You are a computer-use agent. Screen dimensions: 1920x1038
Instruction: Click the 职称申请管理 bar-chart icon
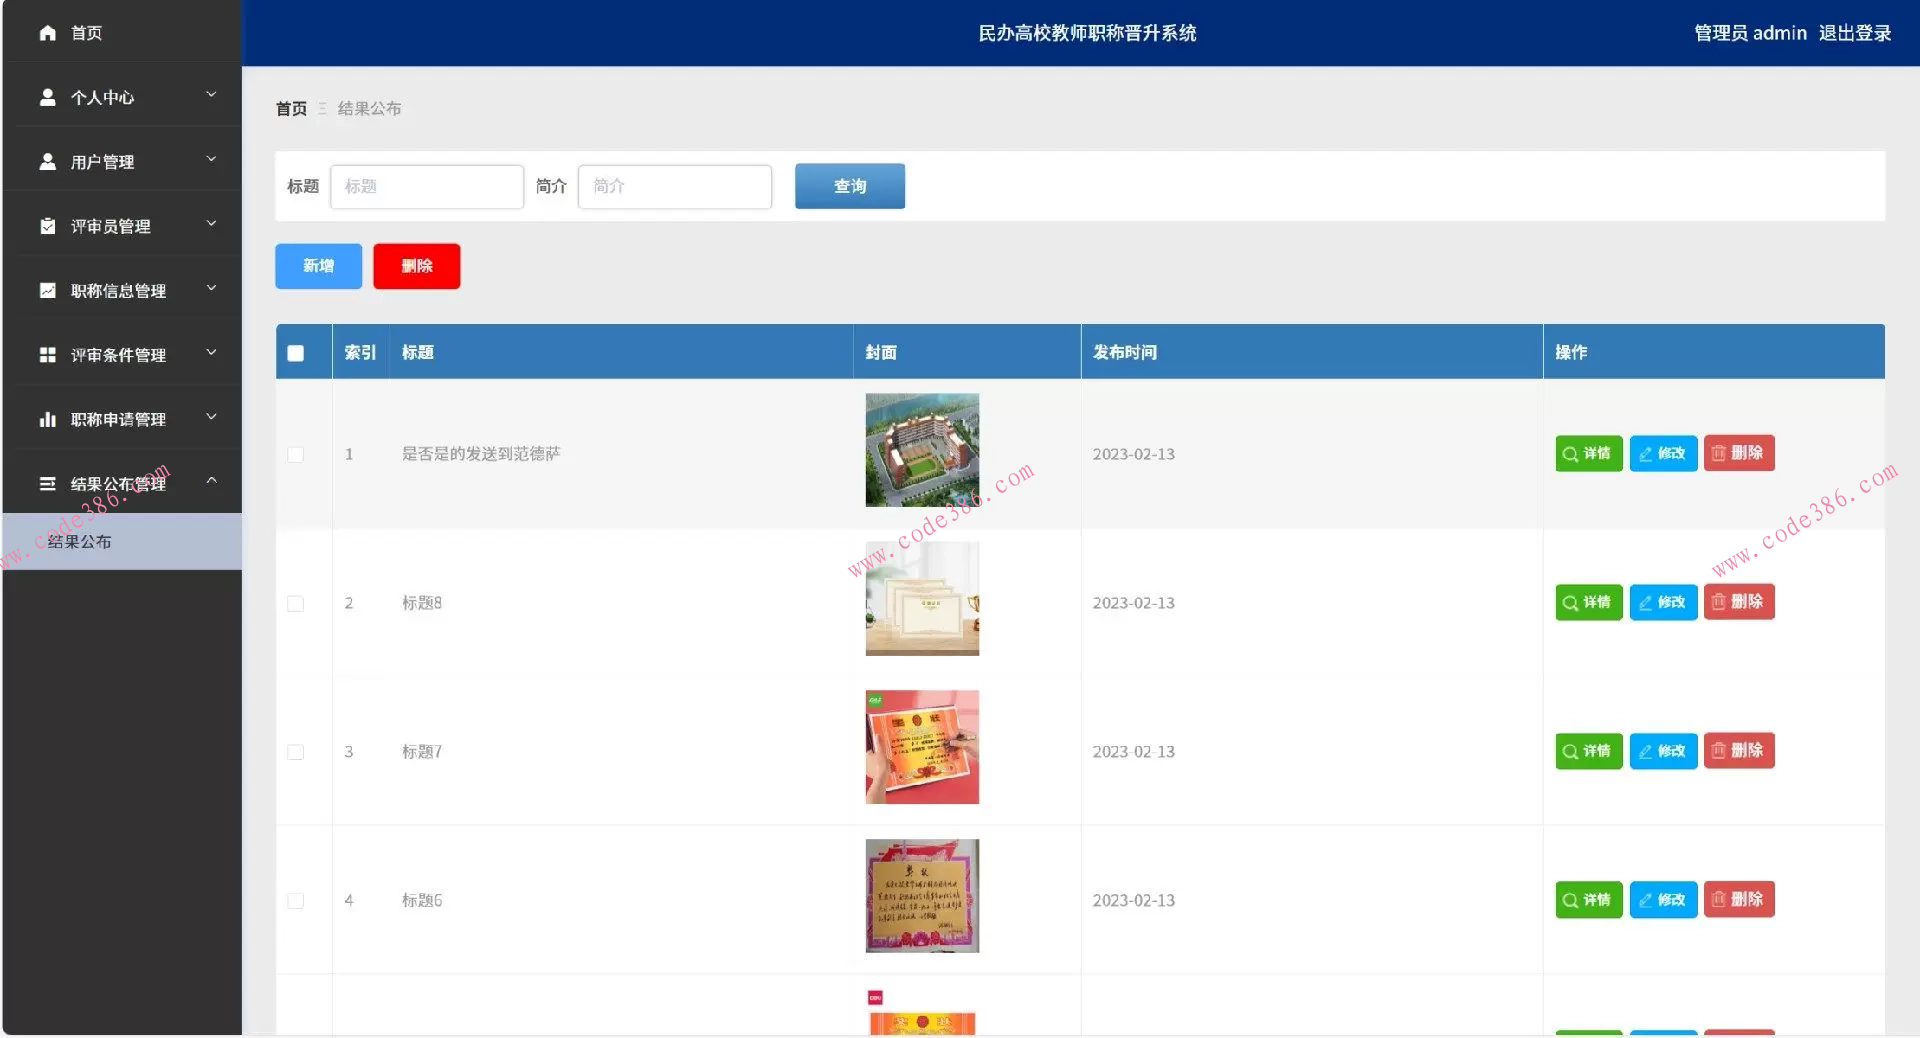pos(47,419)
